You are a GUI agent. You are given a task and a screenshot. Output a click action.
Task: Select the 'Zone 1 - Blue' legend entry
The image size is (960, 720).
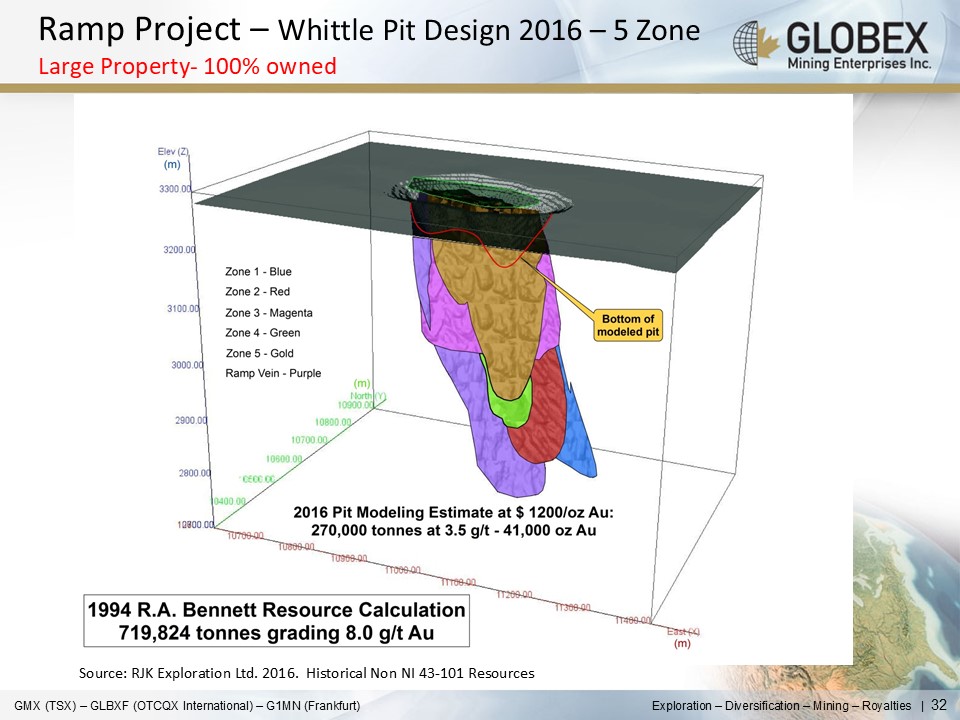point(258,271)
